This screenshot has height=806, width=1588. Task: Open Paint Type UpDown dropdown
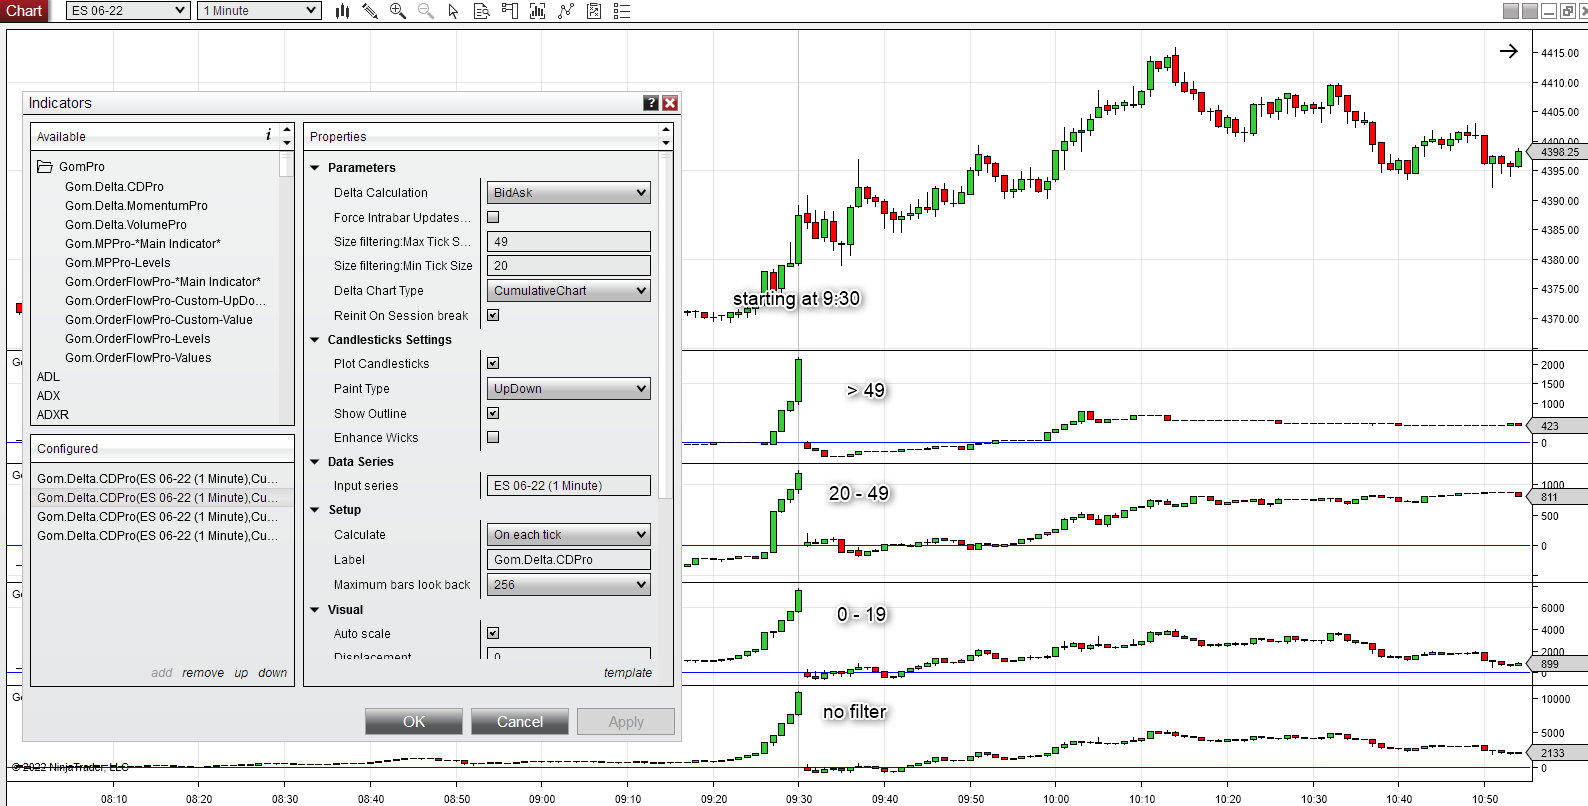[x=569, y=389]
